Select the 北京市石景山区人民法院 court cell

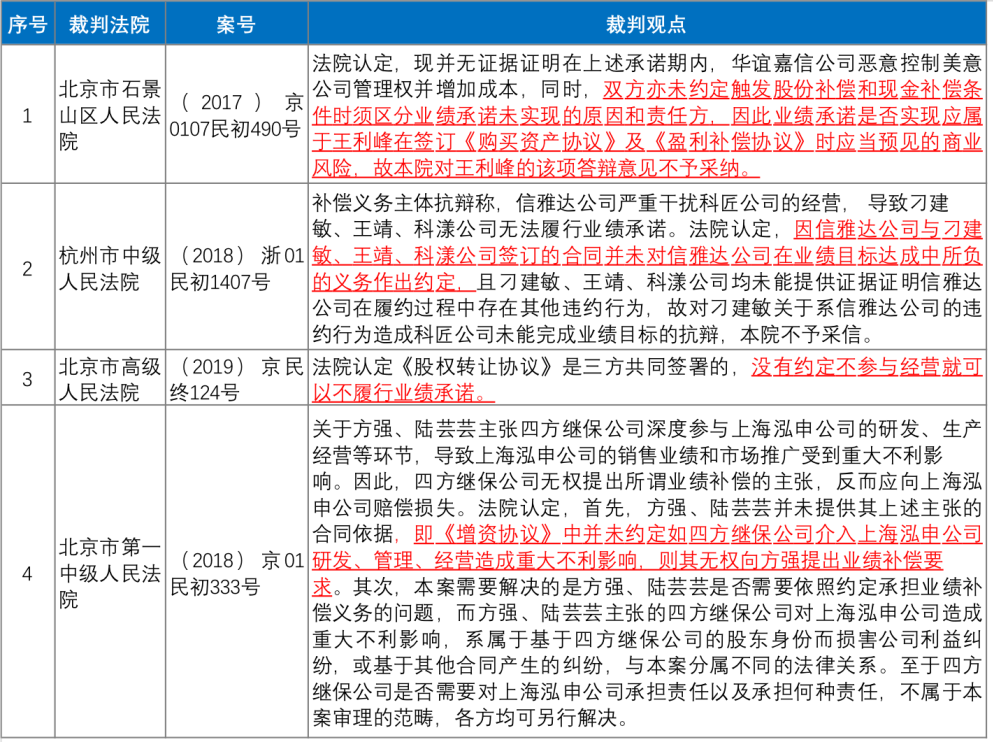[x=108, y=115]
